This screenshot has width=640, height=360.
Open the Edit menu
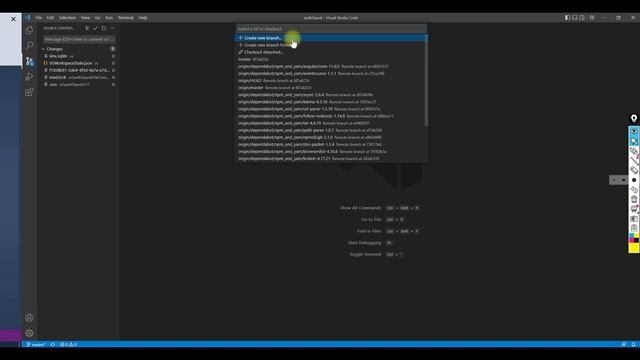50,18
